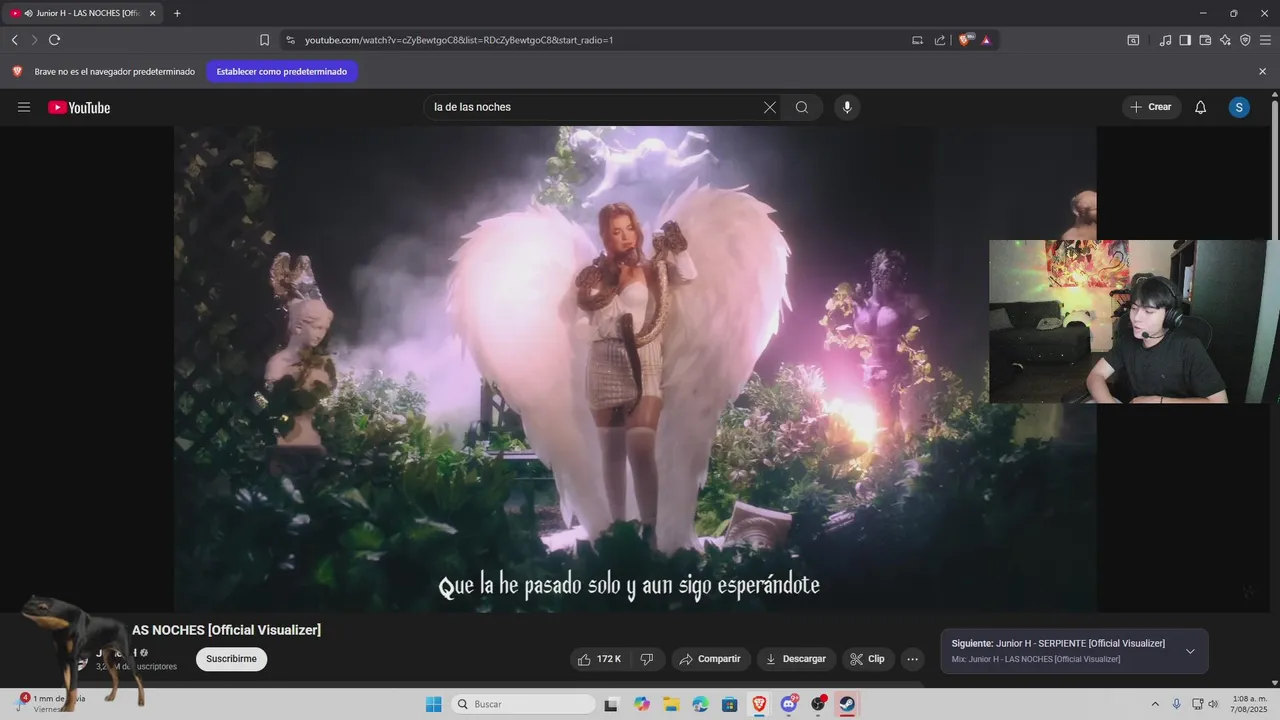Open the more actions ellipsis menu
The width and height of the screenshot is (1280, 720).
912,659
